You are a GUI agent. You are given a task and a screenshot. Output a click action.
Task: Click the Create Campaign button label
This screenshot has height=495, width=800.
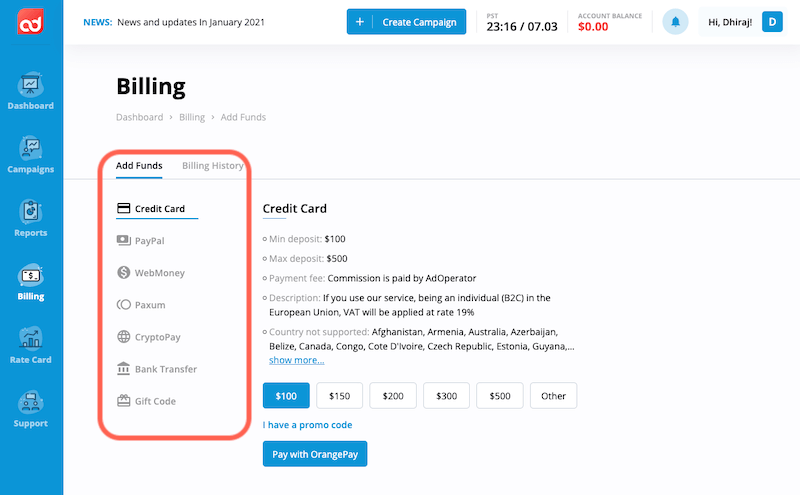point(419,22)
